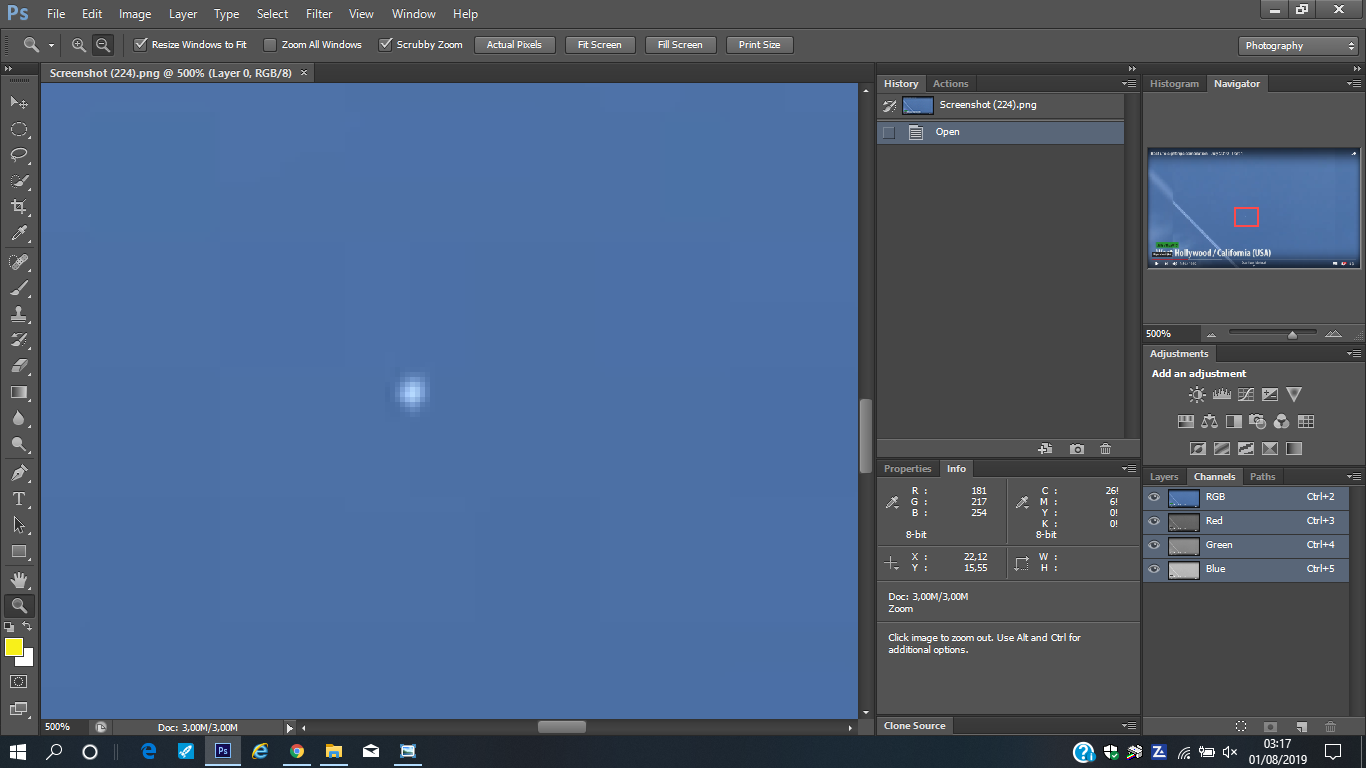
Task: Pick the Eyedropper tool
Action: click(x=19, y=234)
